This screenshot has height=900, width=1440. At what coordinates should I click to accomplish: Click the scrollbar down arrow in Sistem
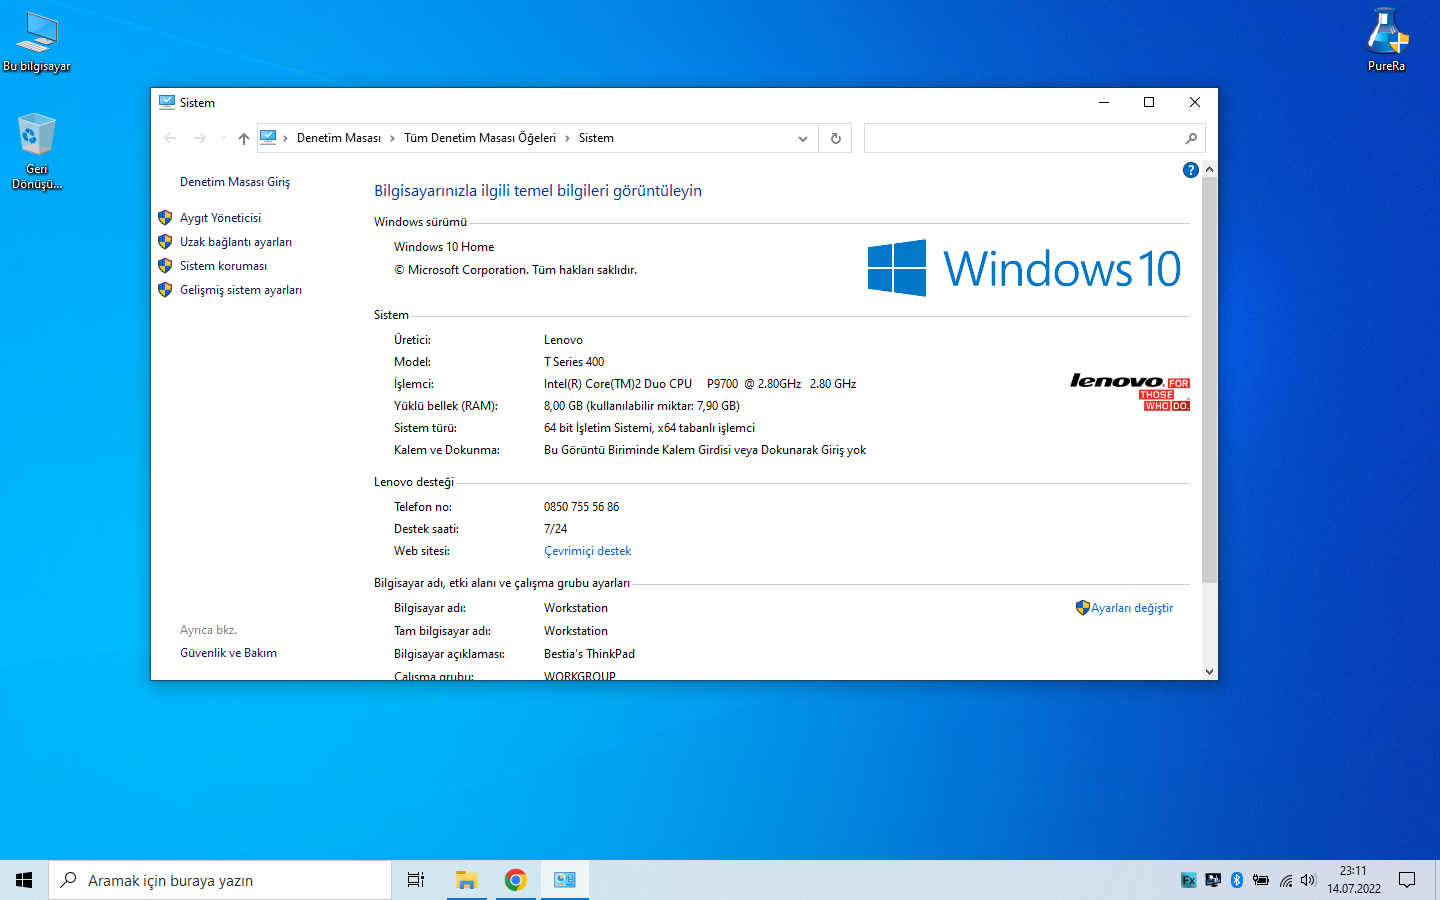[1210, 672]
